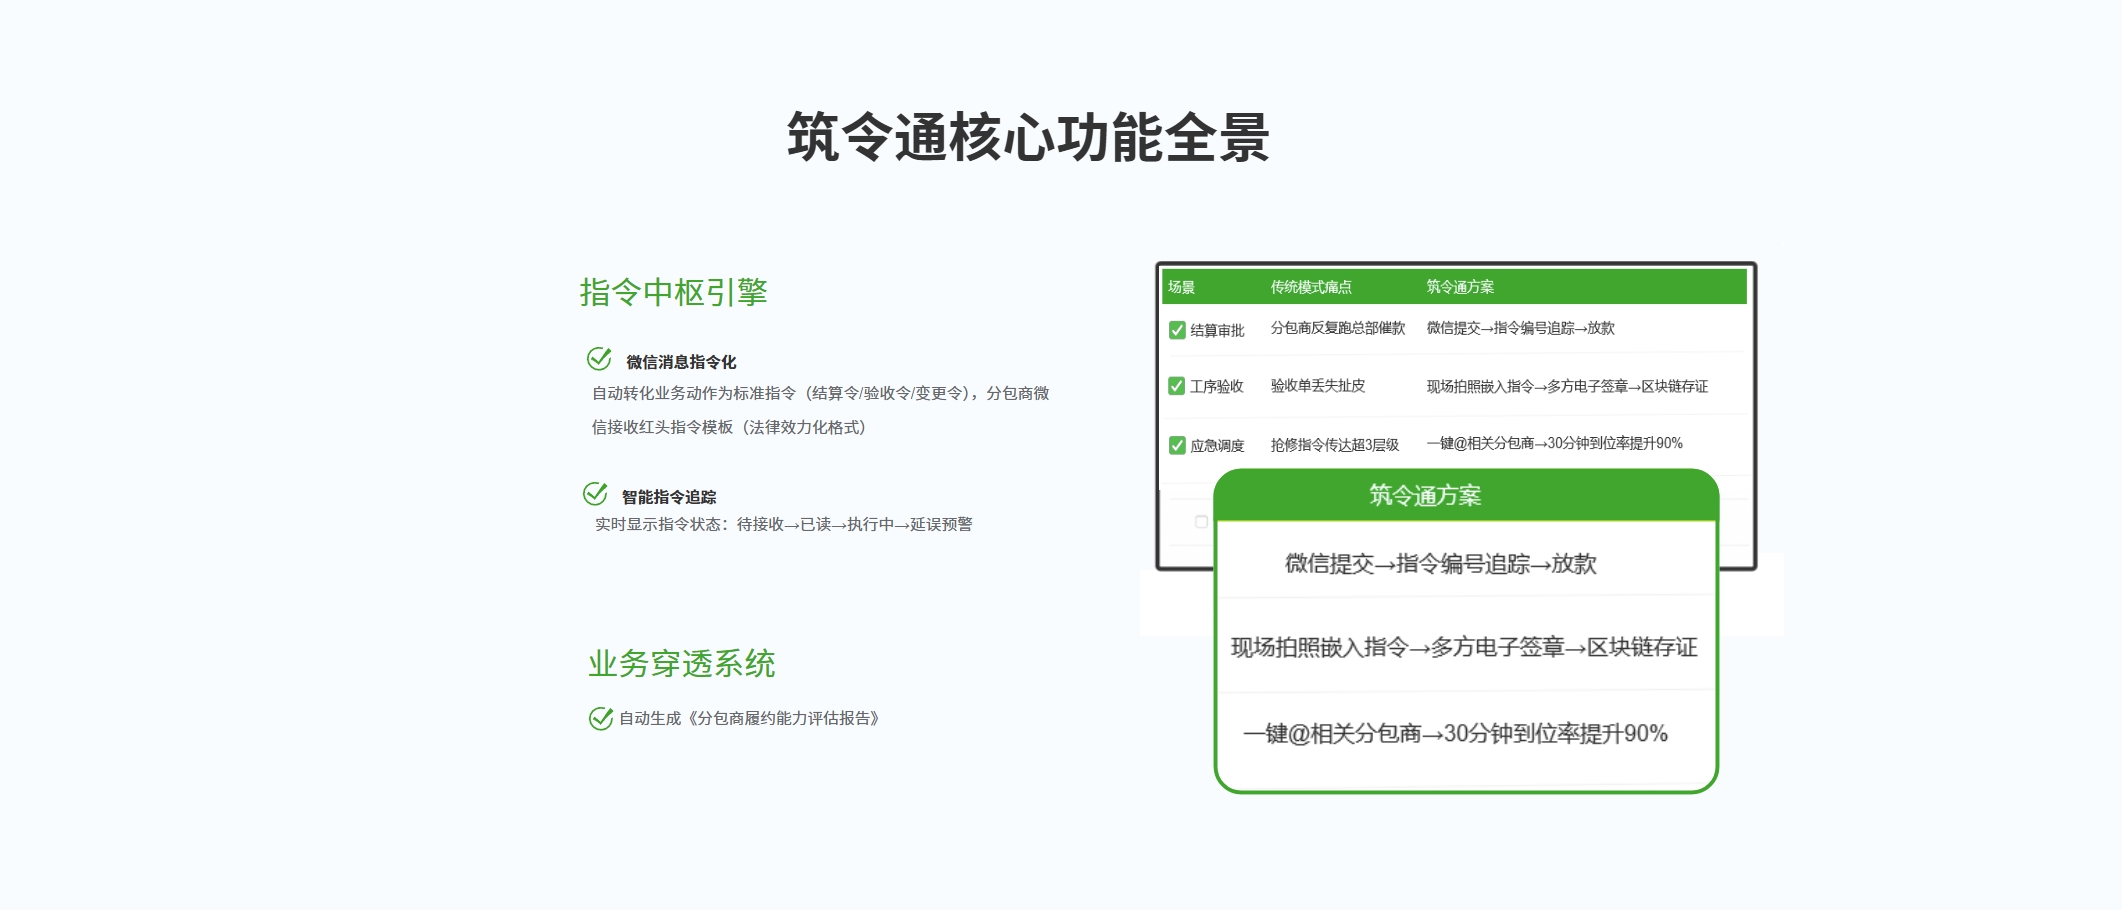Open the 指令中枢引擎 section heading
The width and height of the screenshot is (2122, 910).
click(673, 292)
